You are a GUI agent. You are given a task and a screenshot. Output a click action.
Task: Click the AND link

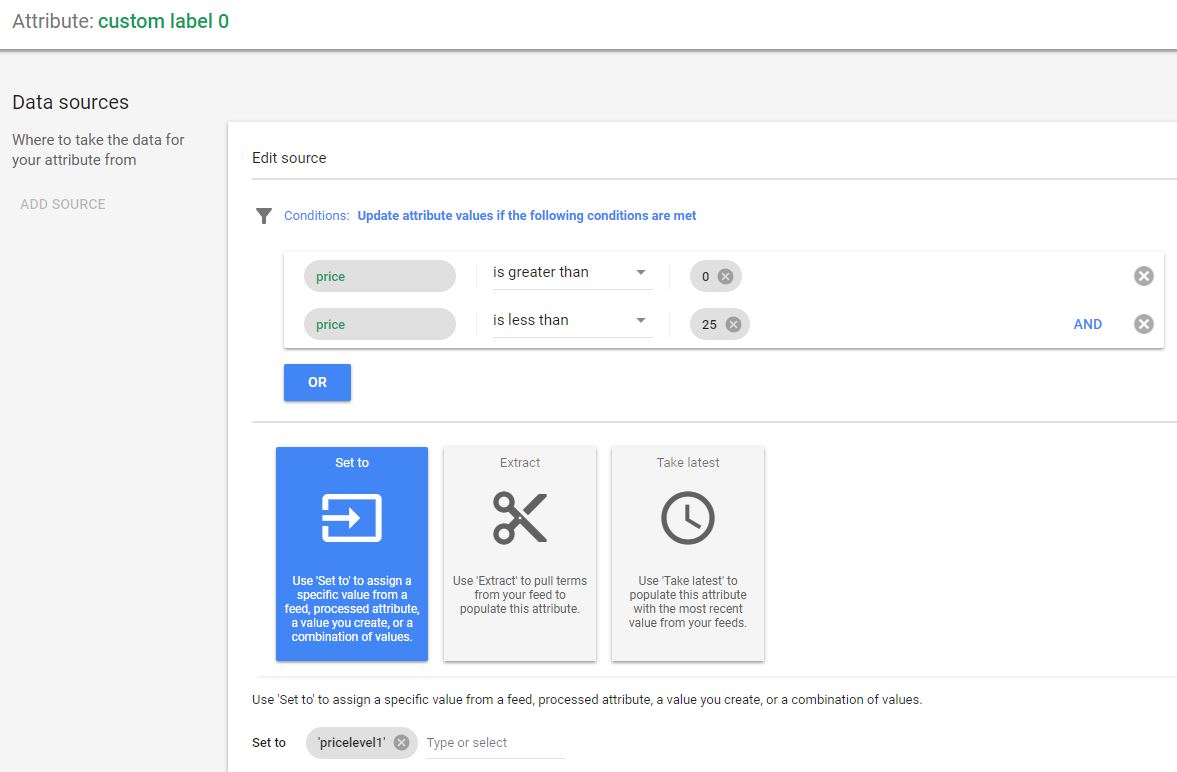tap(1087, 324)
